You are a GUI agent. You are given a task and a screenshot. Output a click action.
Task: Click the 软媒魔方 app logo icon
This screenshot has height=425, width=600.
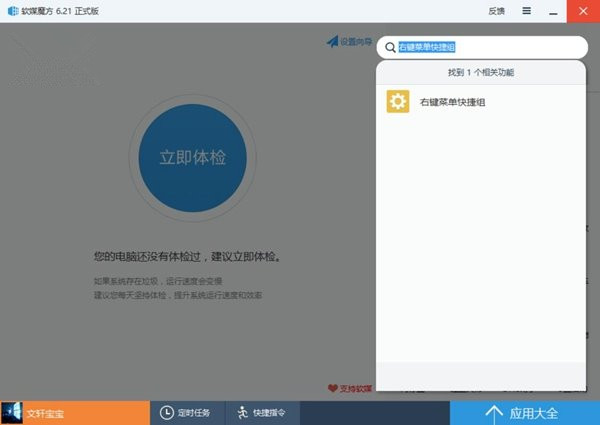tap(12, 10)
